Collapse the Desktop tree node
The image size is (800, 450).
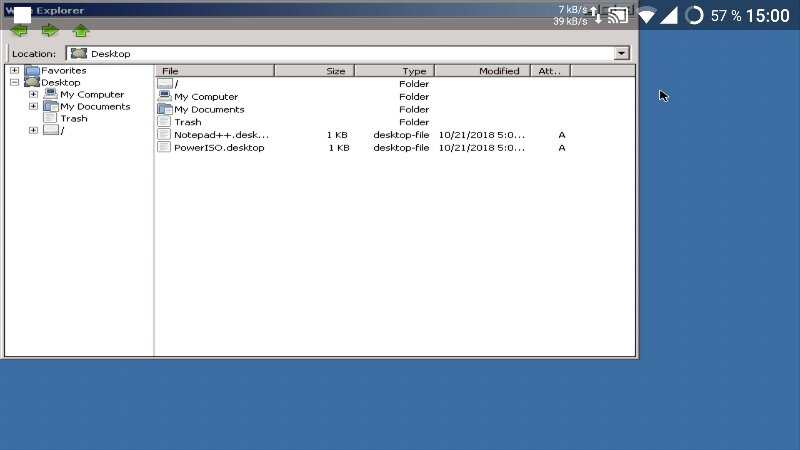point(14,82)
